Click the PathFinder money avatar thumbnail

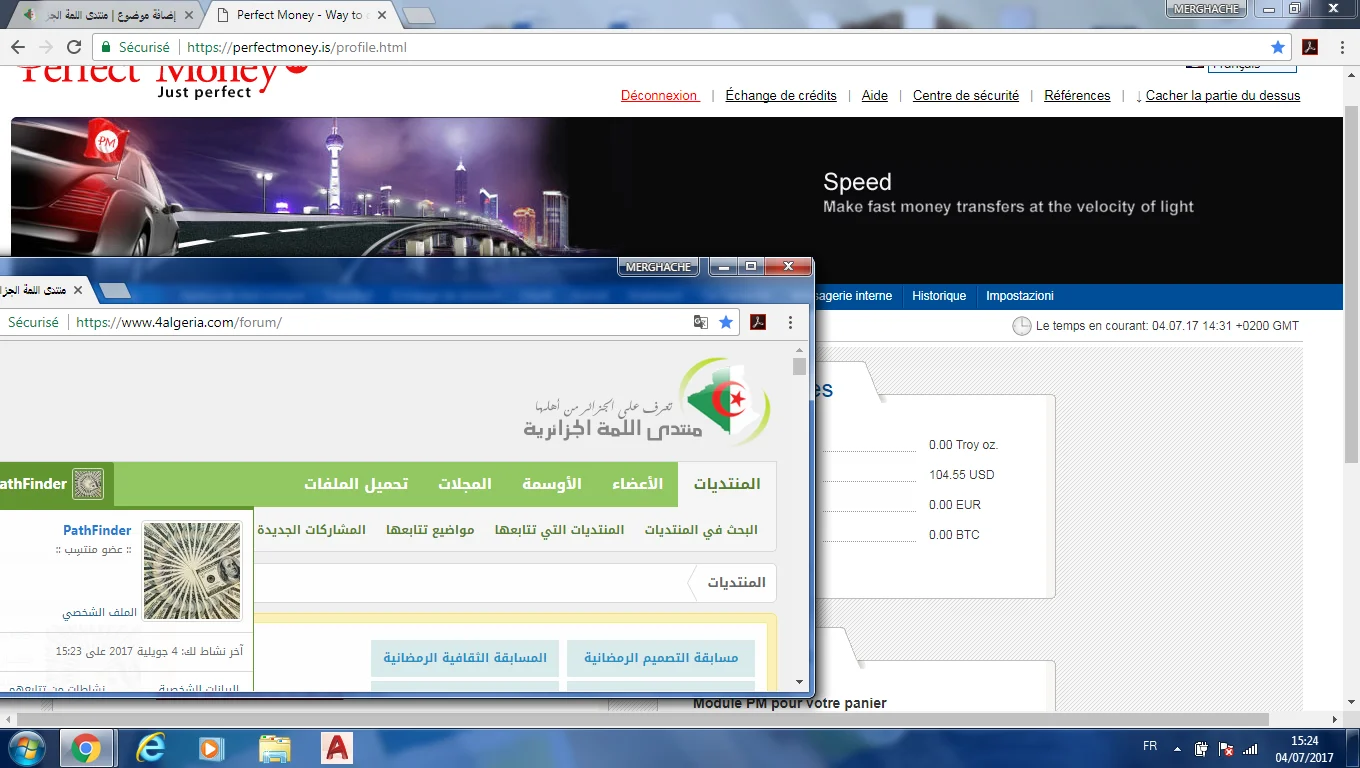tap(192, 570)
